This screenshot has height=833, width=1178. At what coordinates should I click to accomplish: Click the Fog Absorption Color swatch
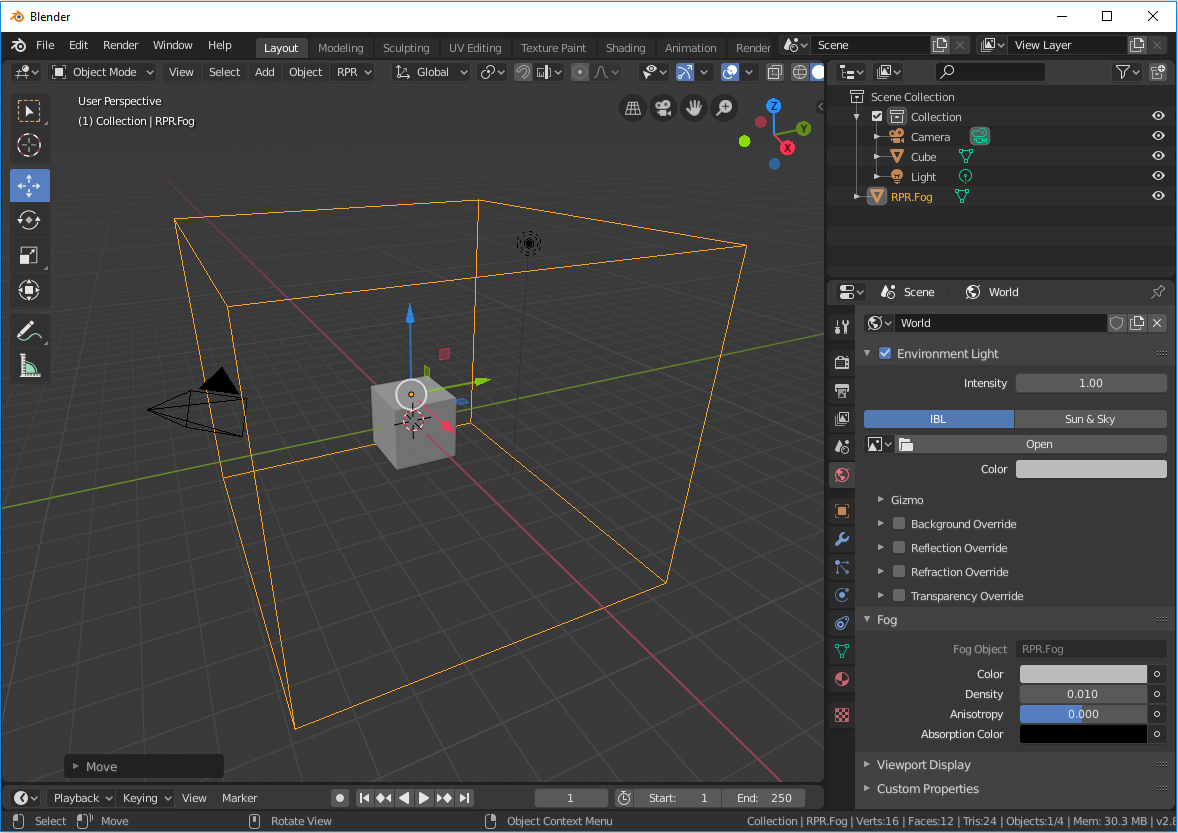[x=1083, y=734]
